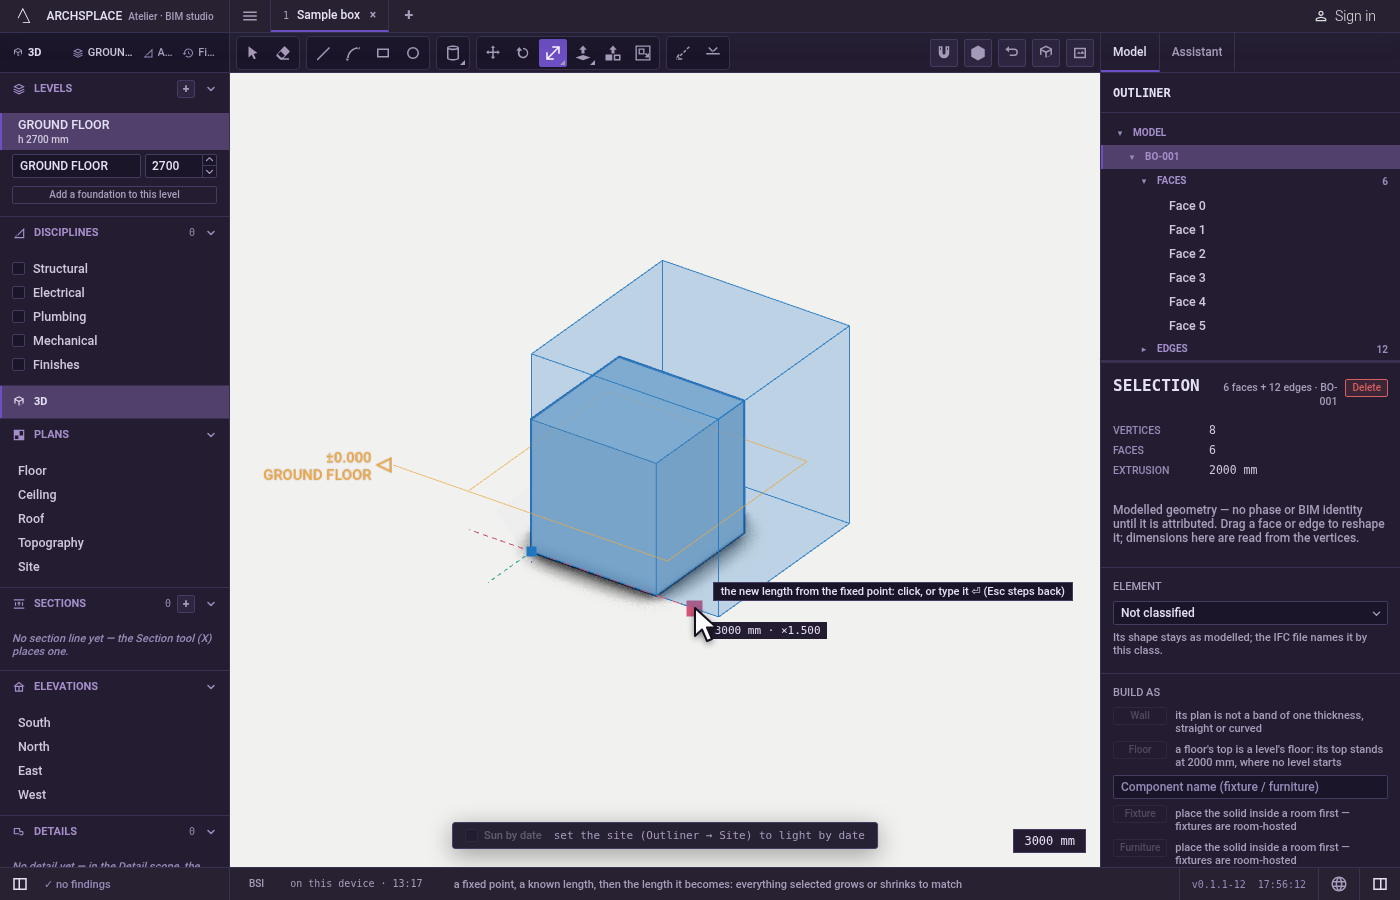This screenshot has height=900, width=1400.
Task: Select the arrow Select tool
Action: coord(253,53)
